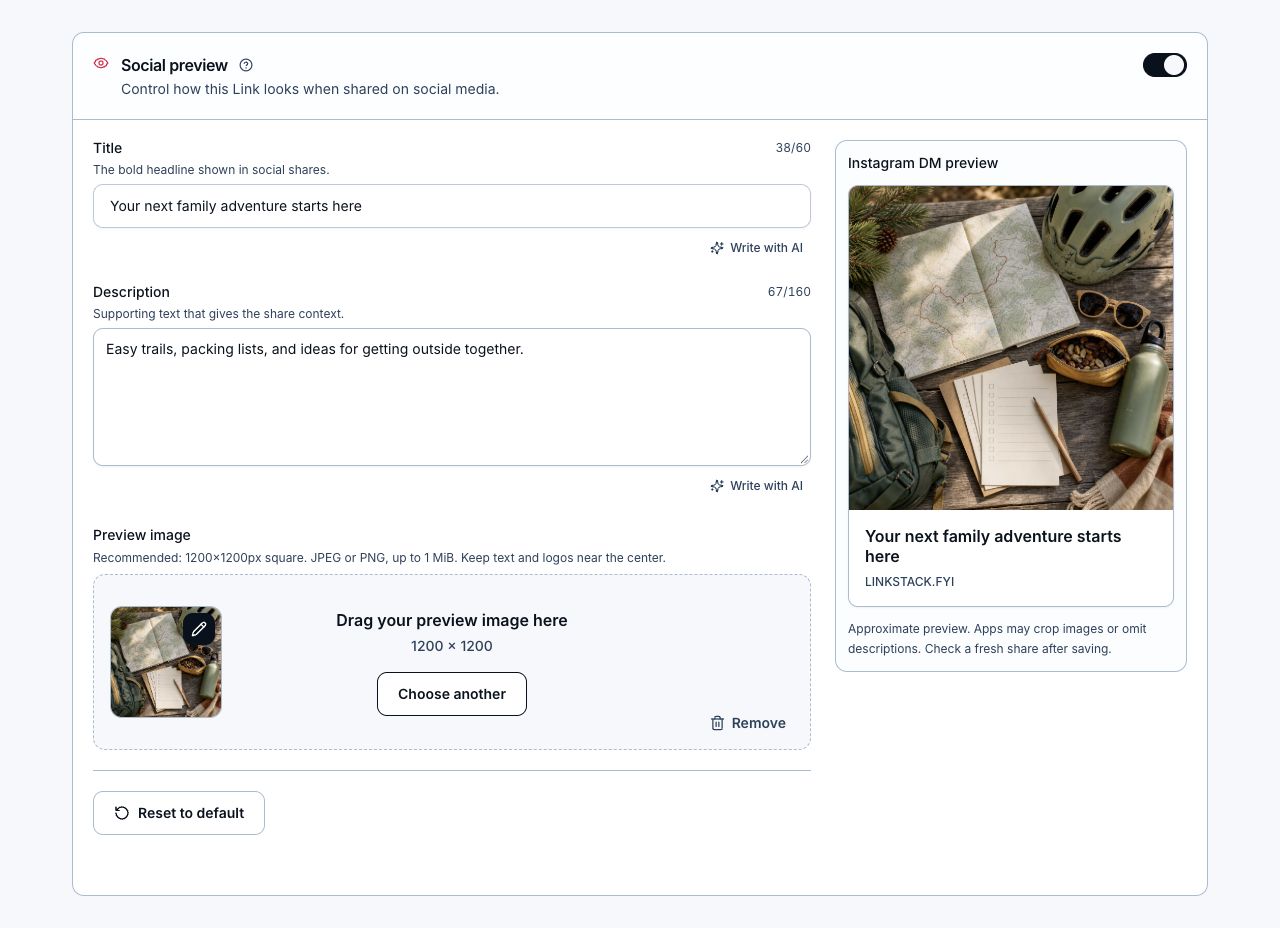Click the LINKSTACK.FYI domain text
This screenshot has height=928, width=1280.
pos(909,581)
